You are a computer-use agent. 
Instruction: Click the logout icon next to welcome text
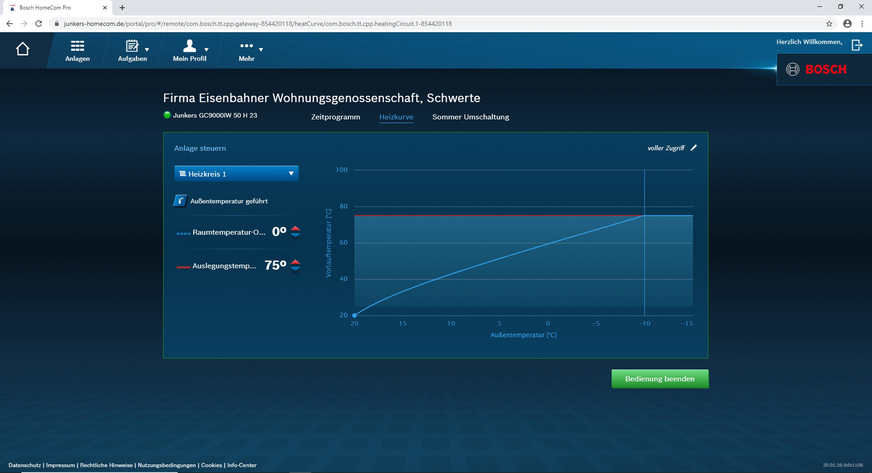coord(857,44)
